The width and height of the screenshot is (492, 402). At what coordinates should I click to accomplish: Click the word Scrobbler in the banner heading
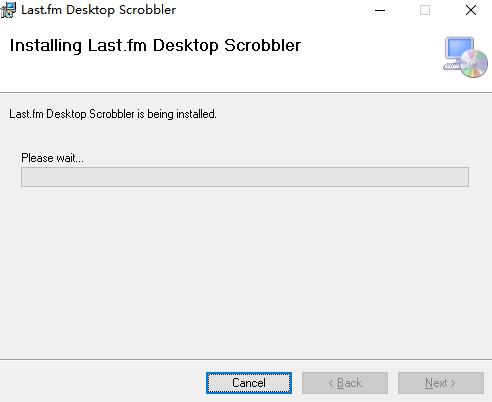point(263,45)
